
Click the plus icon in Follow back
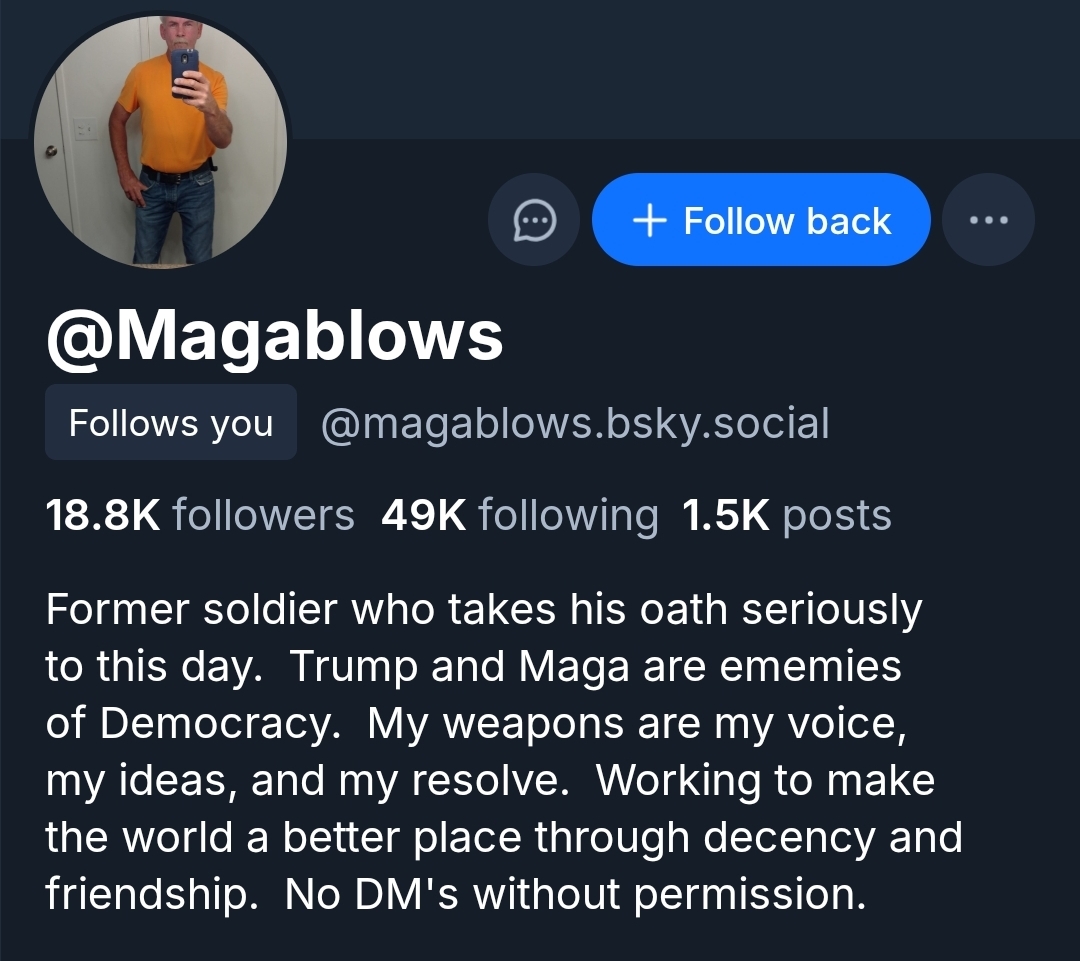(x=650, y=220)
